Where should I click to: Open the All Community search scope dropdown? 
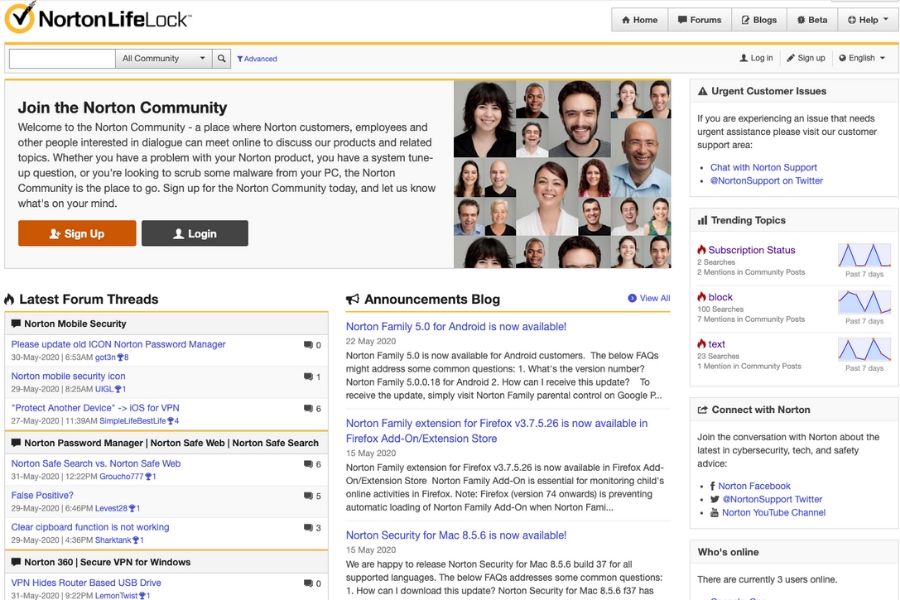point(164,59)
